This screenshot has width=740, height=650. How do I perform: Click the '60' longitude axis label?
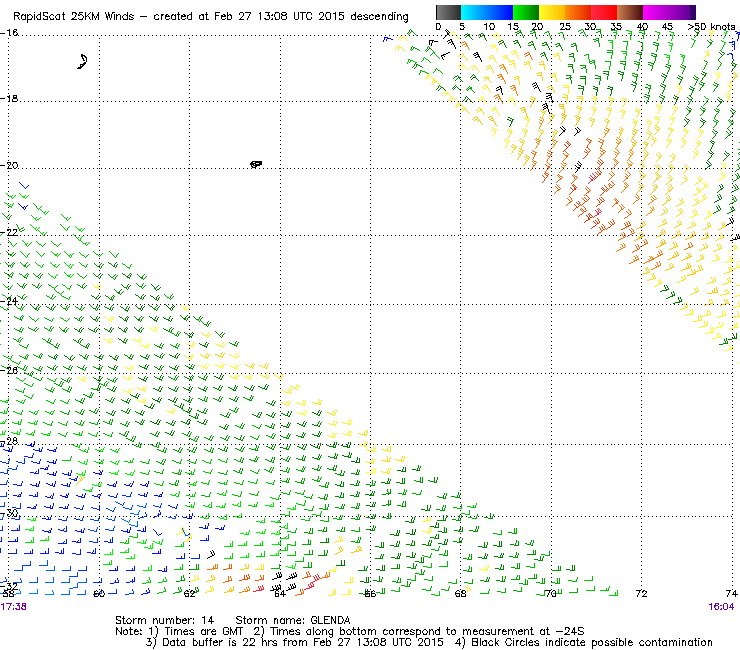pos(99,593)
